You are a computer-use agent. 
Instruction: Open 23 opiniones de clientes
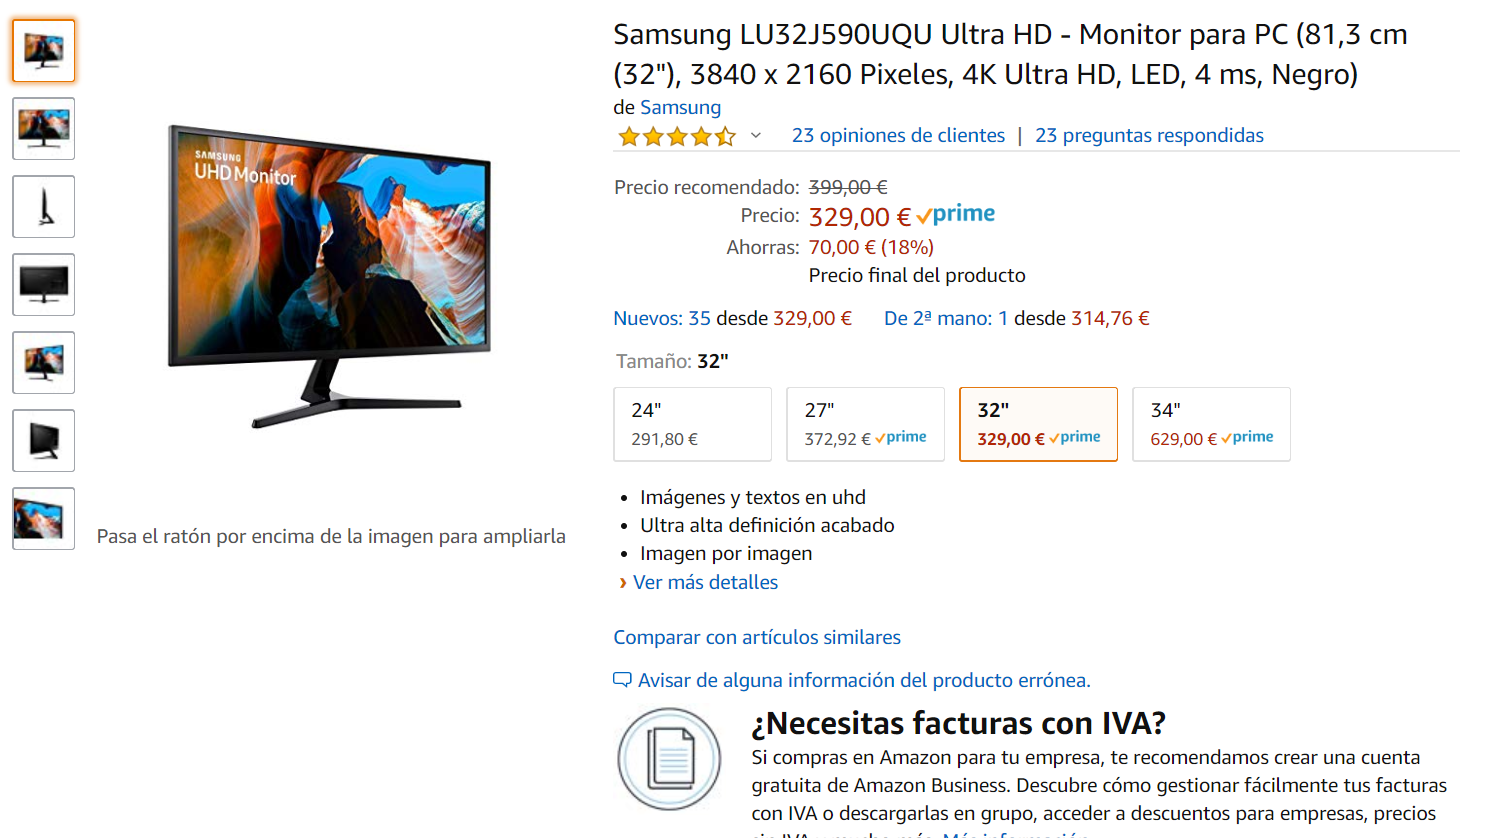898,135
